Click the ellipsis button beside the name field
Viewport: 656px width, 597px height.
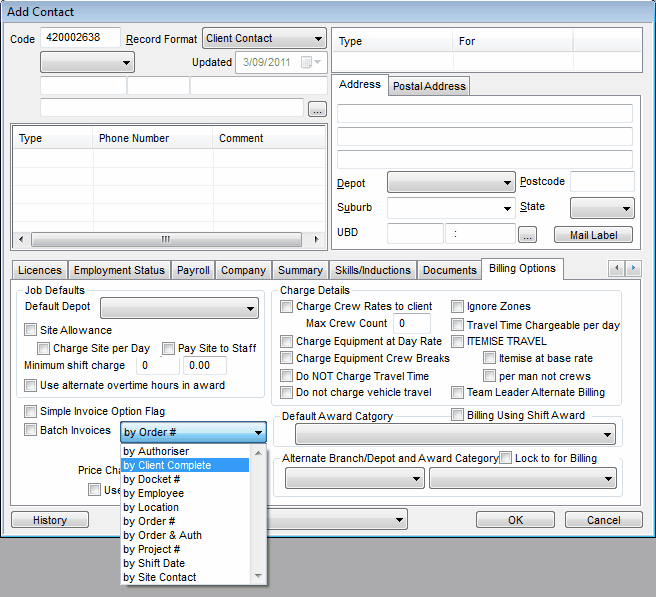tap(317, 109)
